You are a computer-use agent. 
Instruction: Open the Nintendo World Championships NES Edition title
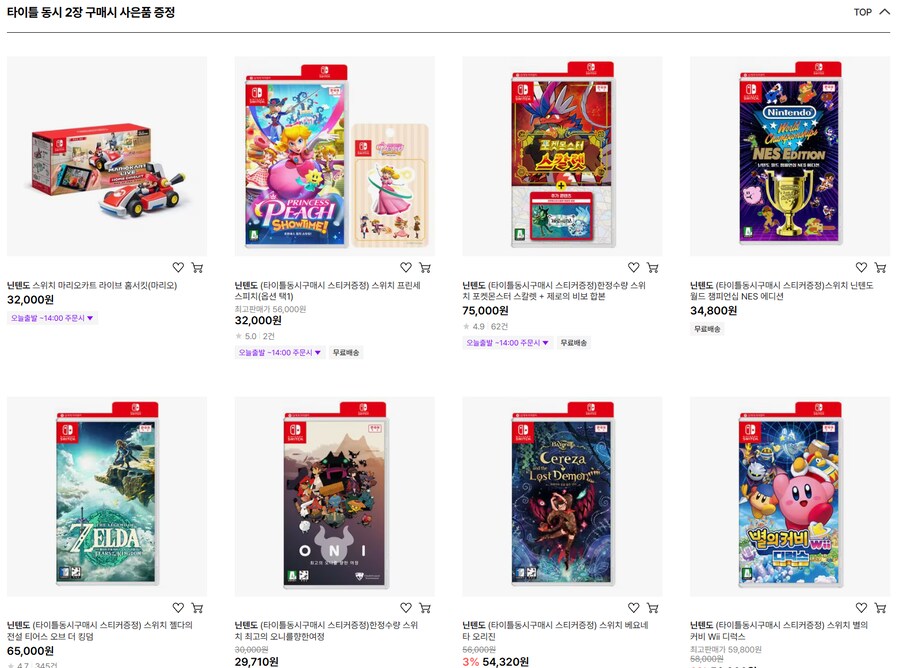pyautogui.click(x=782, y=291)
